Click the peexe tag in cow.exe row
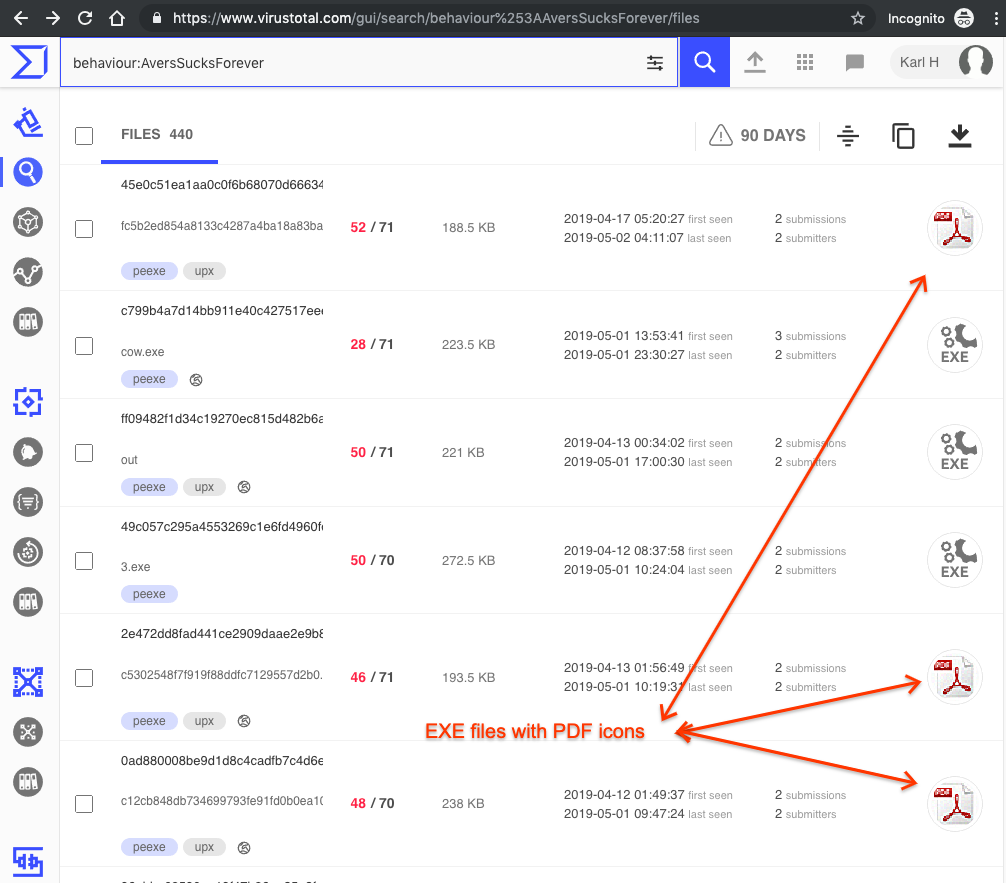The image size is (1006, 886). click(149, 379)
